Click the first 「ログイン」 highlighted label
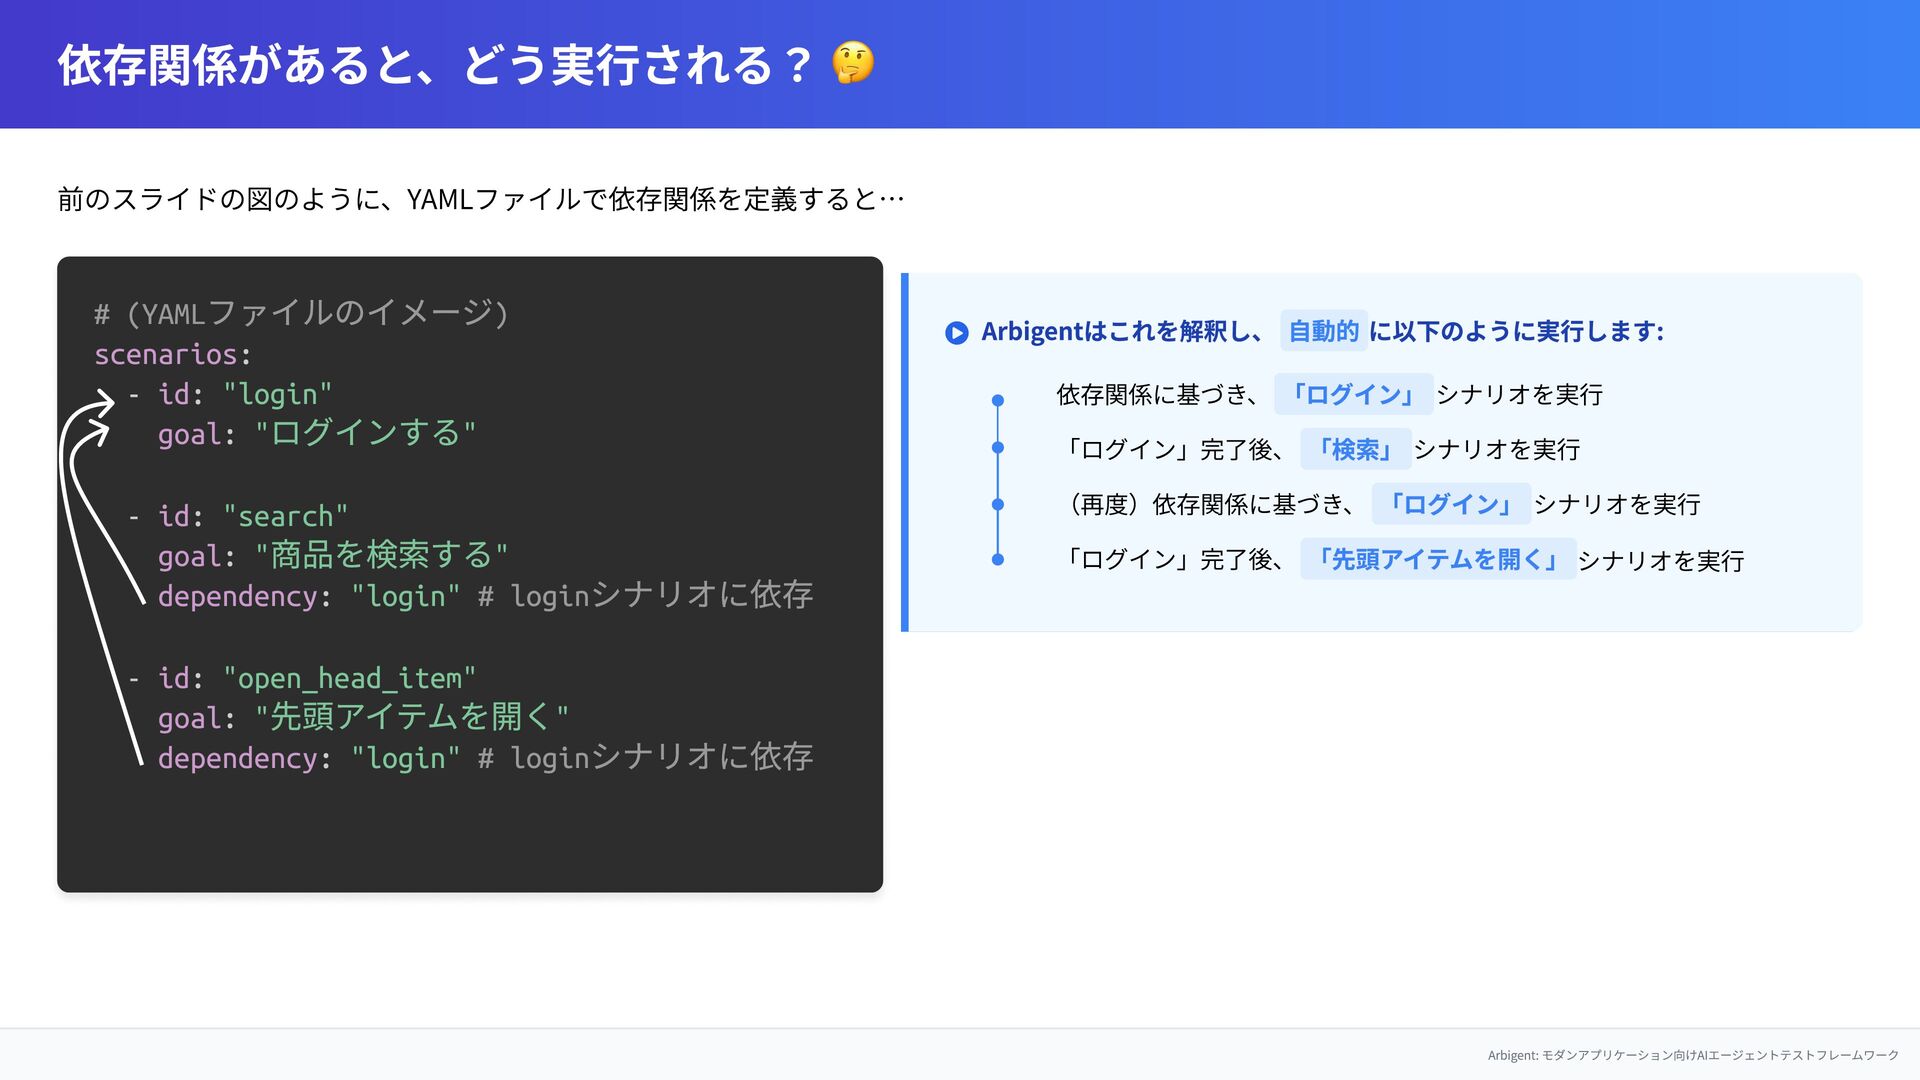This screenshot has width=1920, height=1080. point(1352,394)
